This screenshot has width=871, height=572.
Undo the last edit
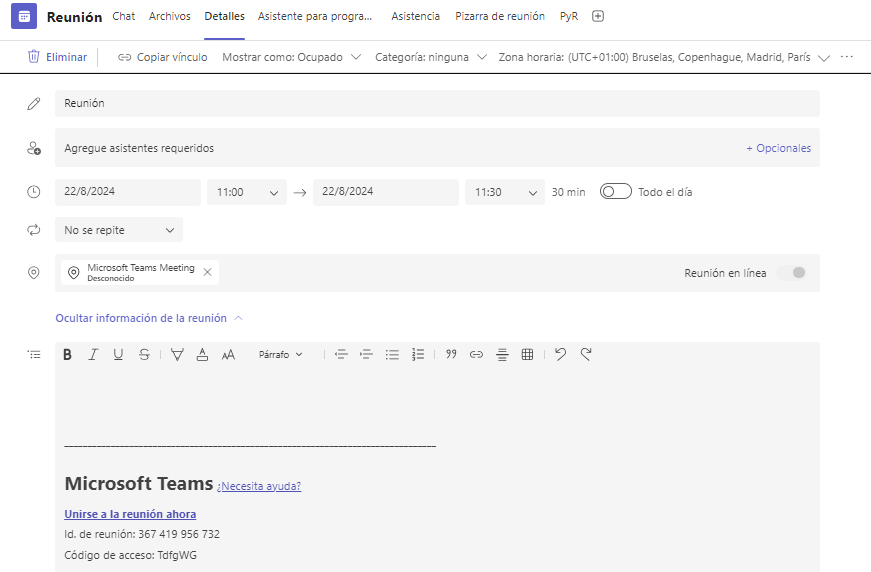(x=560, y=354)
